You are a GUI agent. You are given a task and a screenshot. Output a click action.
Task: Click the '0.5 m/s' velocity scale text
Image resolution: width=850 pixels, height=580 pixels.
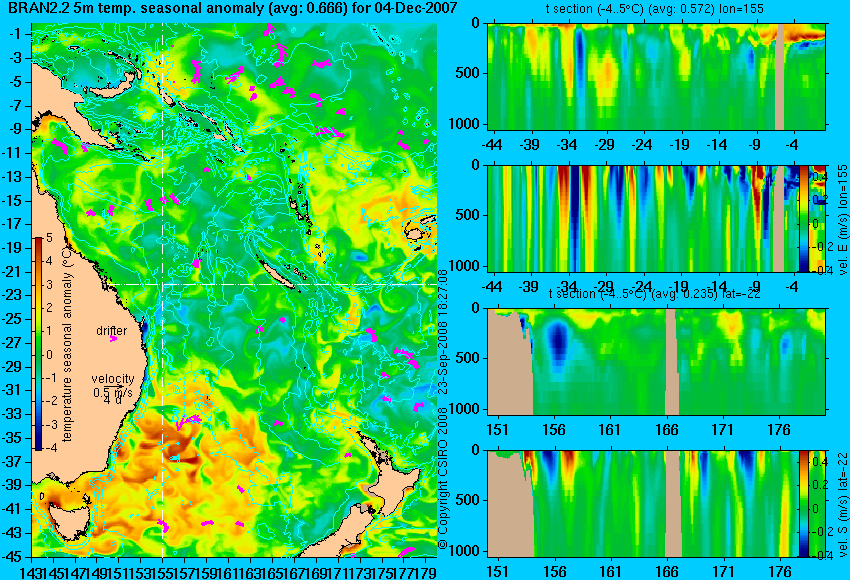[x=113, y=391]
